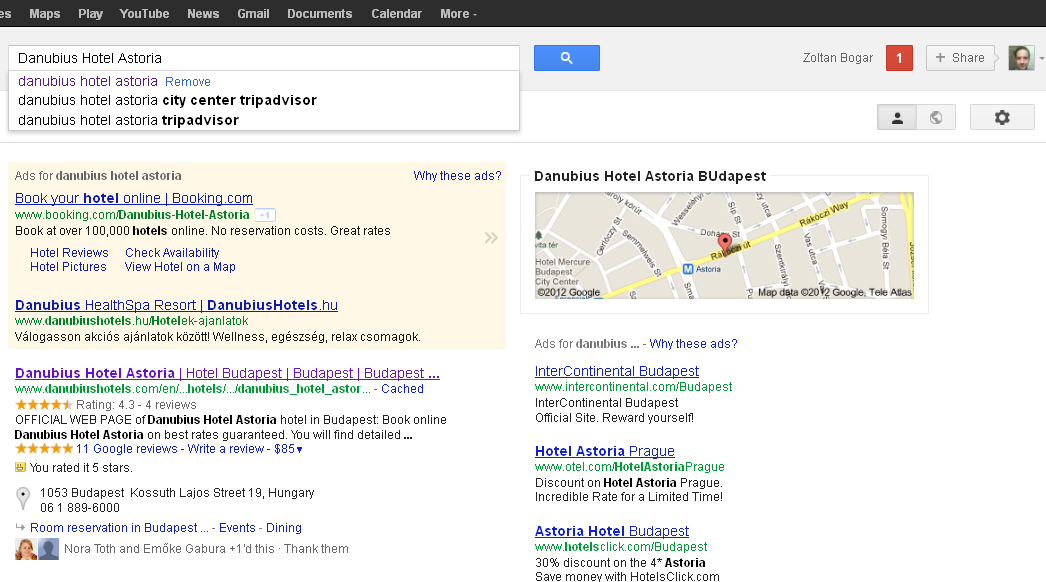Click the blue search magnifier button
The image size is (1046, 582).
(x=566, y=58)
